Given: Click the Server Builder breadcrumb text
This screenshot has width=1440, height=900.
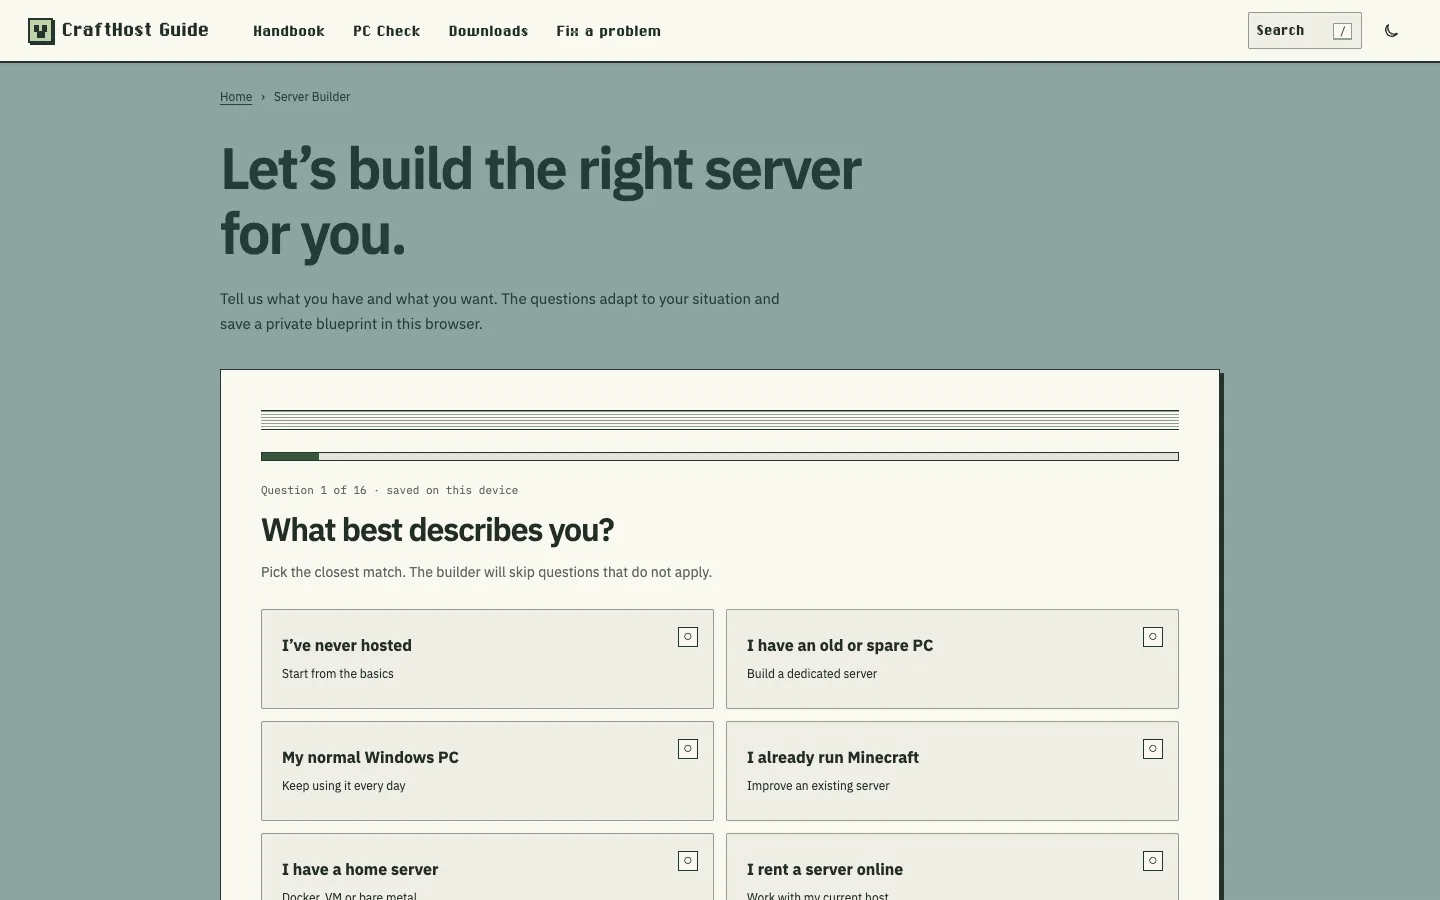Looking at the screenshot, I should (x=312, y=97).
